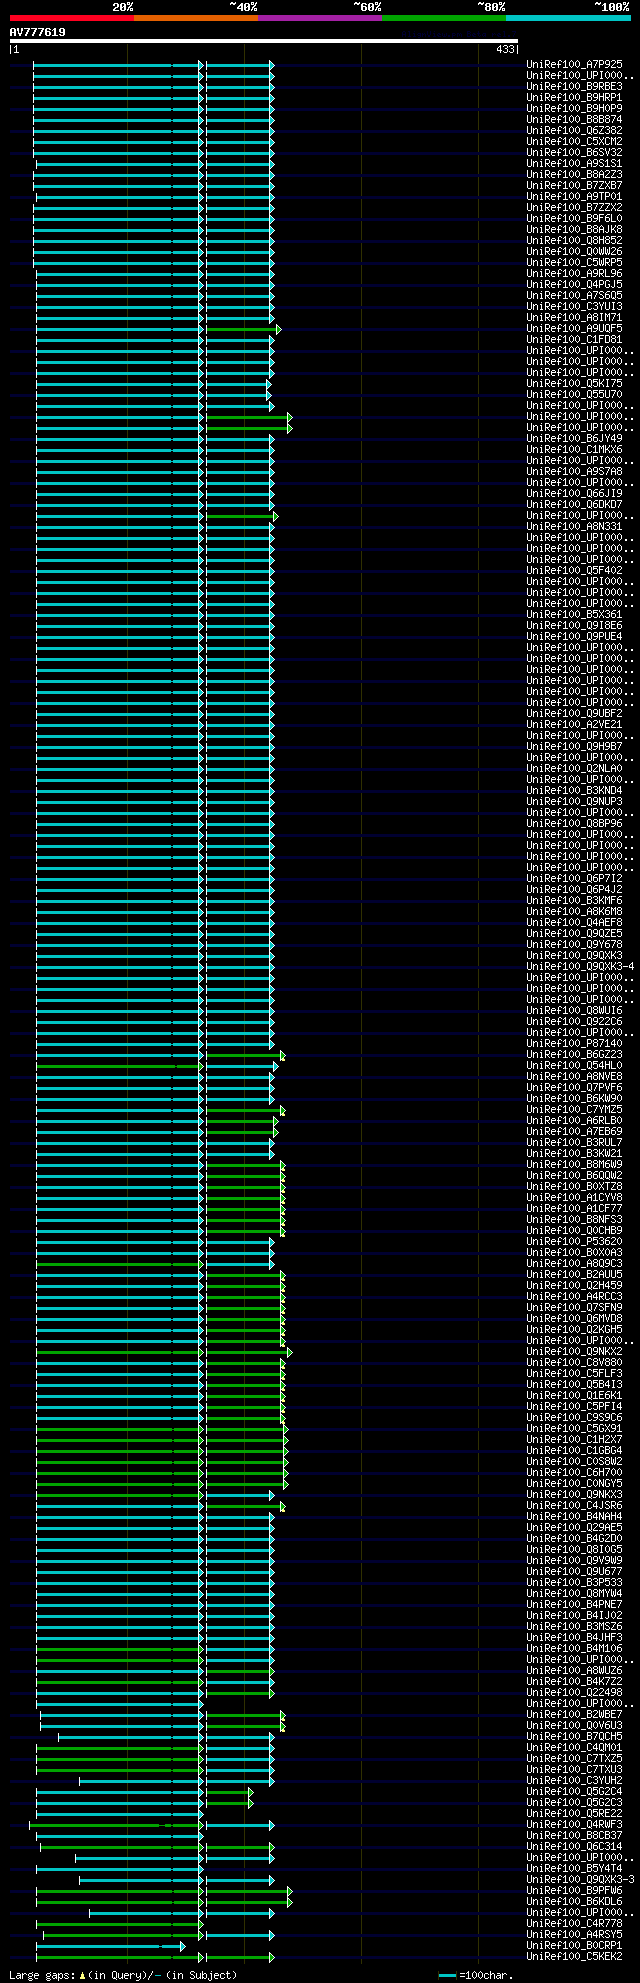The image size is (640, 1983).
Task: Select the UniRef100_Q6Z382 hit label
Action: pos(574,130)
